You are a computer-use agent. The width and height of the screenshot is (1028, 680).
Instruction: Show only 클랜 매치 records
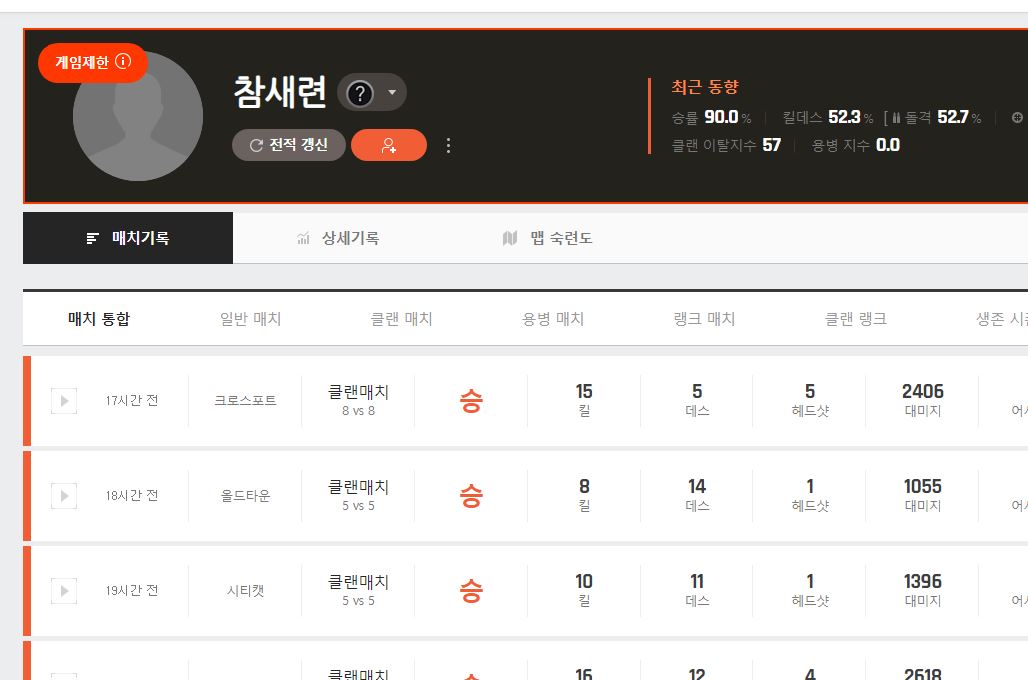tap(402, 319)
